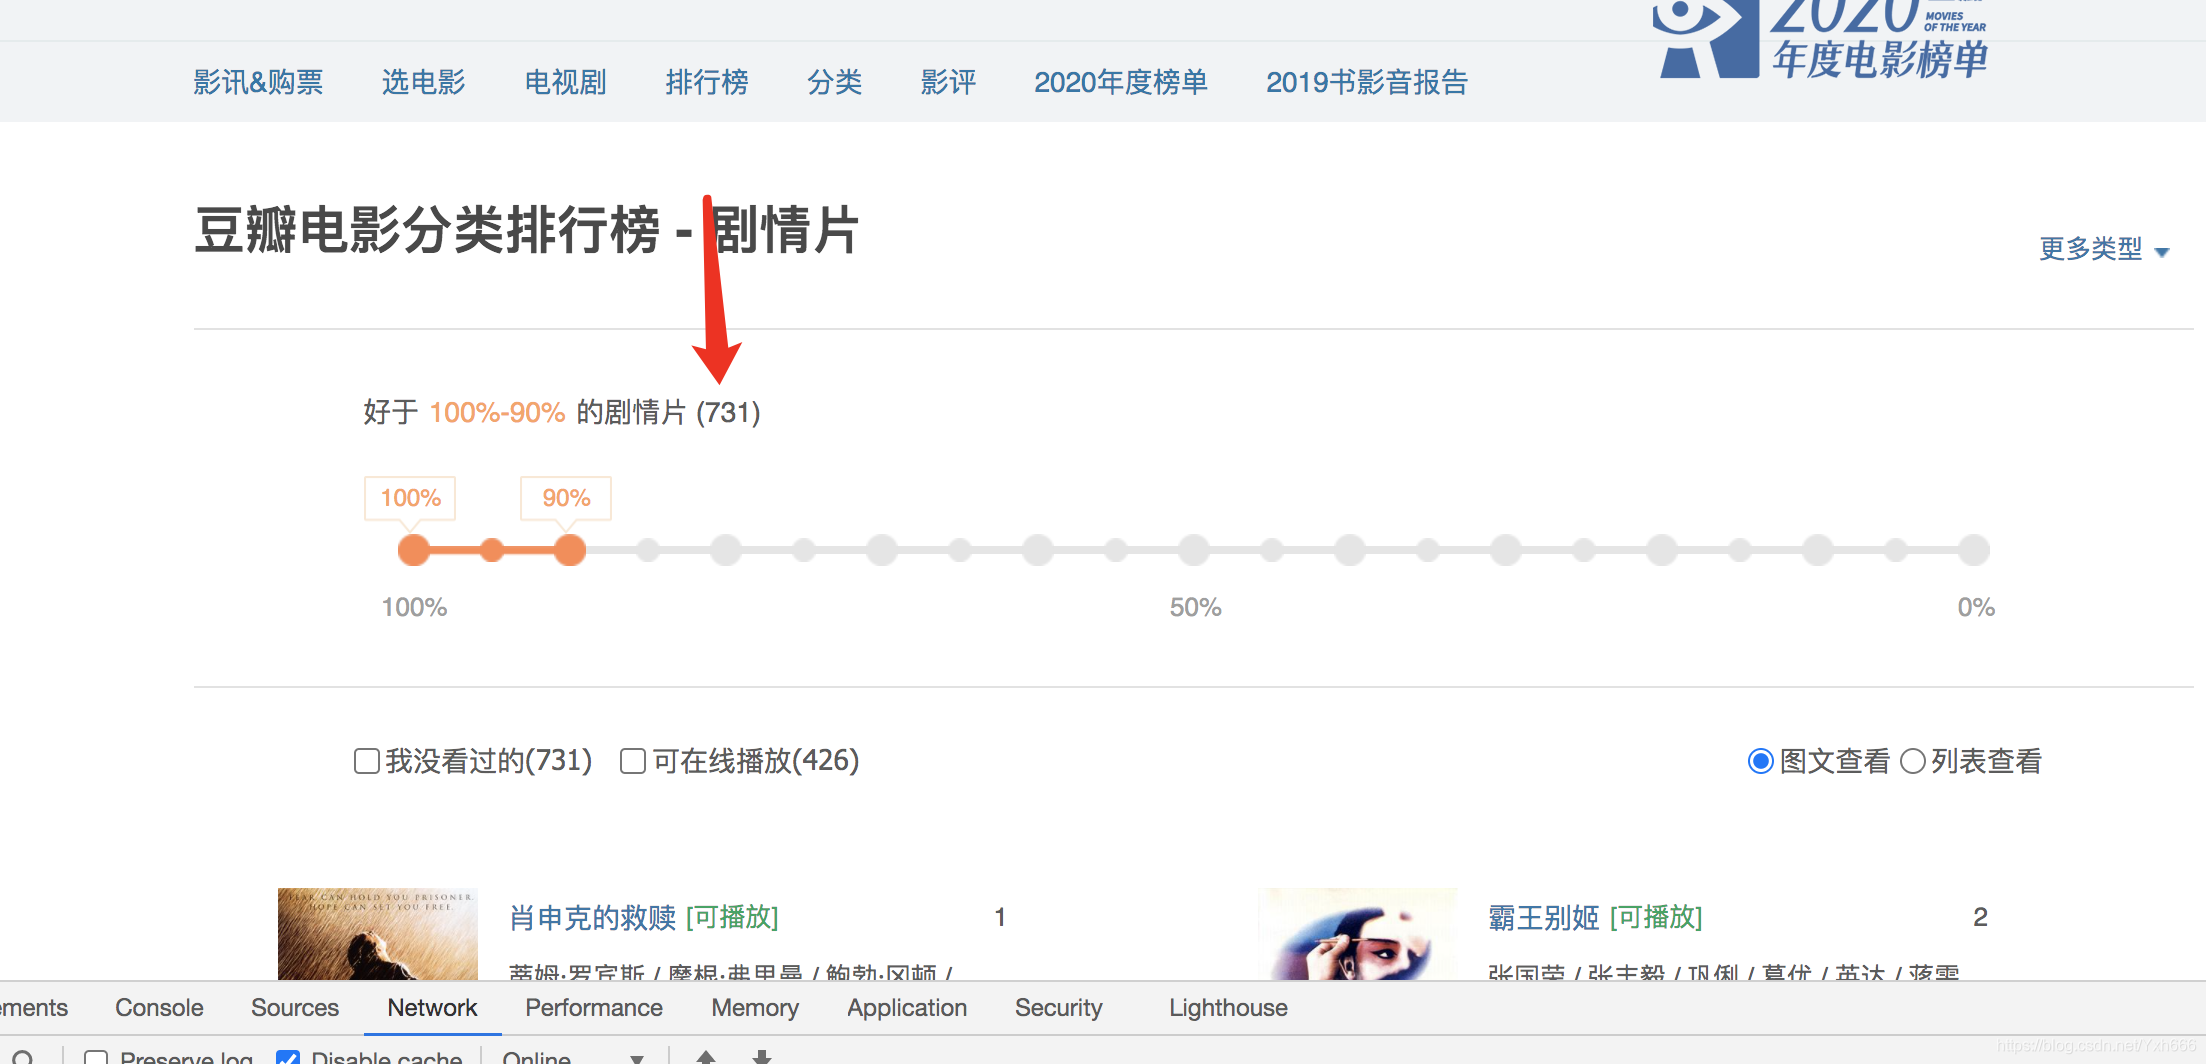The width and height of the screenshot is (2206, 1064).
Task: Open the Performance tab in DevTools
Action: 594,1008
